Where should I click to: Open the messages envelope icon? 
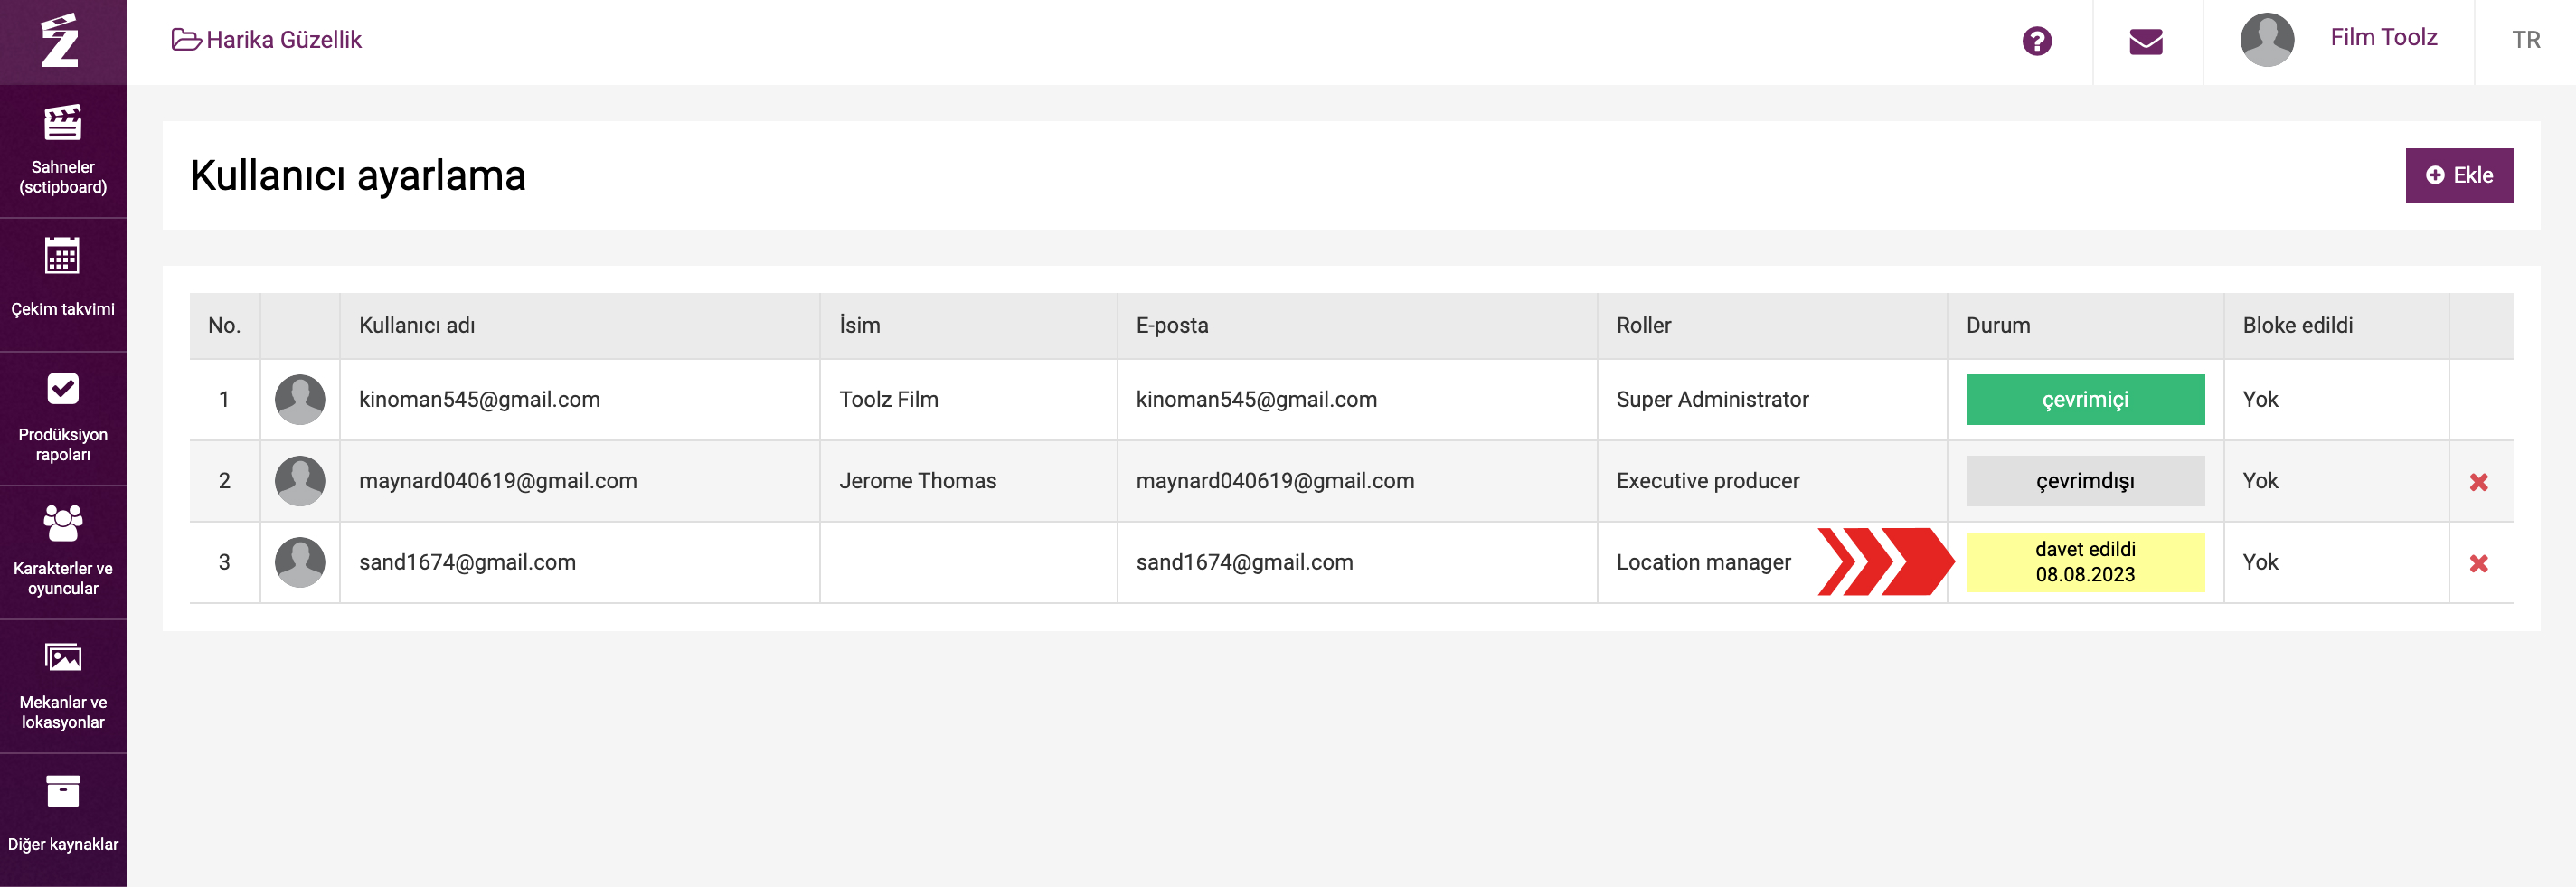[x=2145, y=41]
